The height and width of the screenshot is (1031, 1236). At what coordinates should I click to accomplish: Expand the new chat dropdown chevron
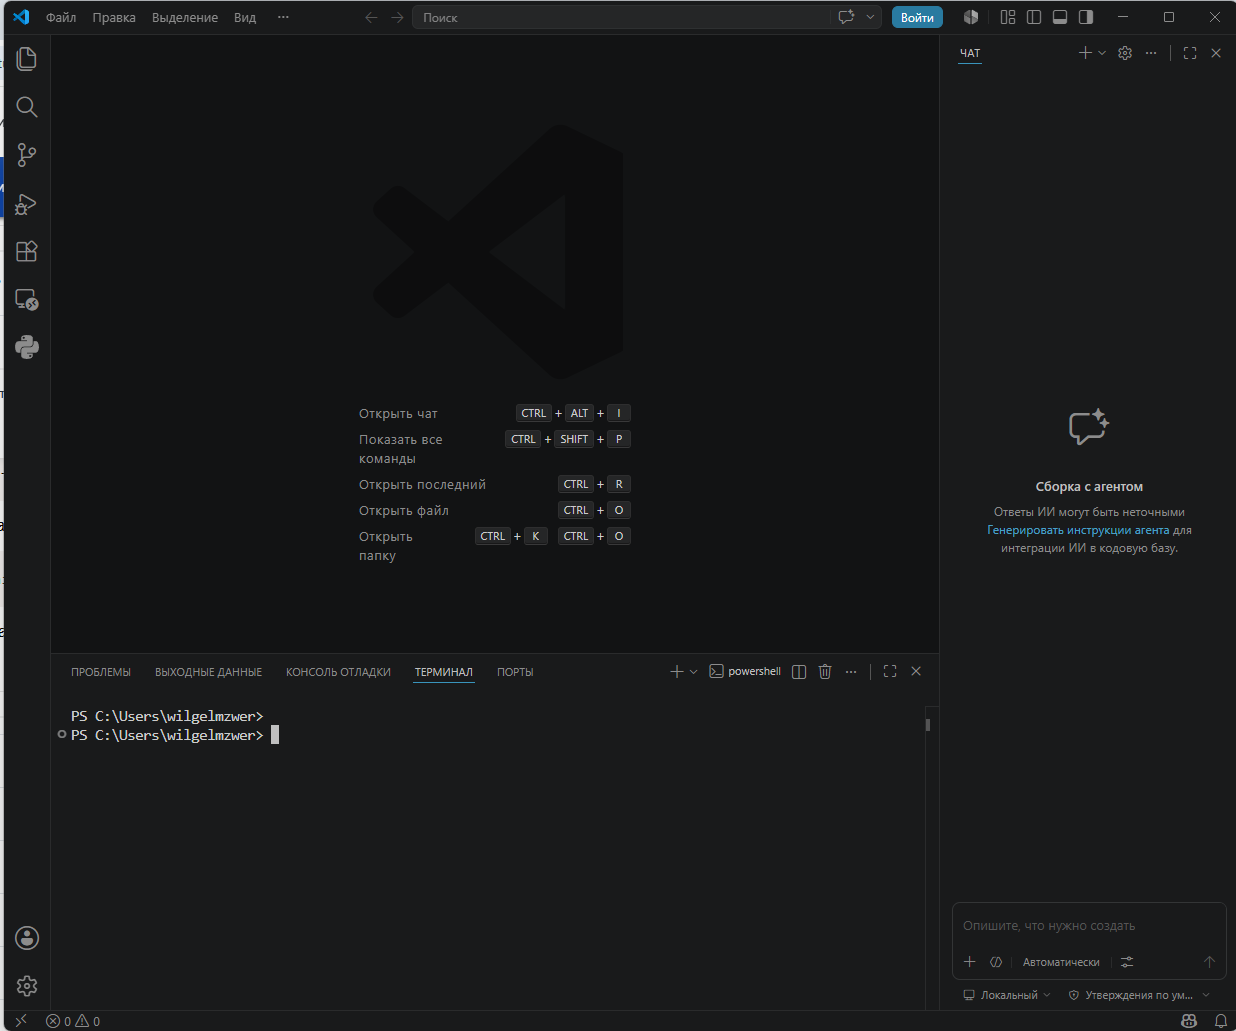[x=1102, y=53]
